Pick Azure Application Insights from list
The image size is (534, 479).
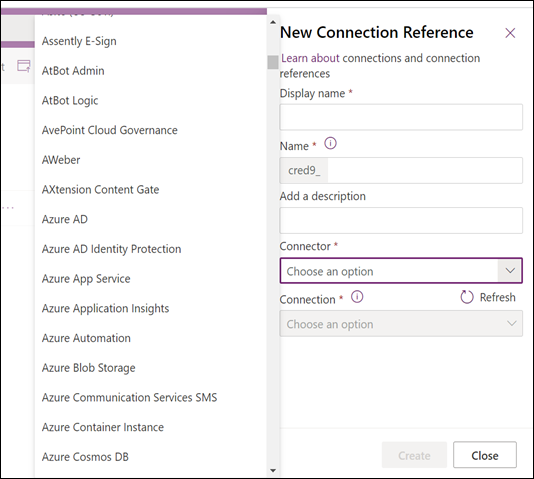(x=151, y=308)
